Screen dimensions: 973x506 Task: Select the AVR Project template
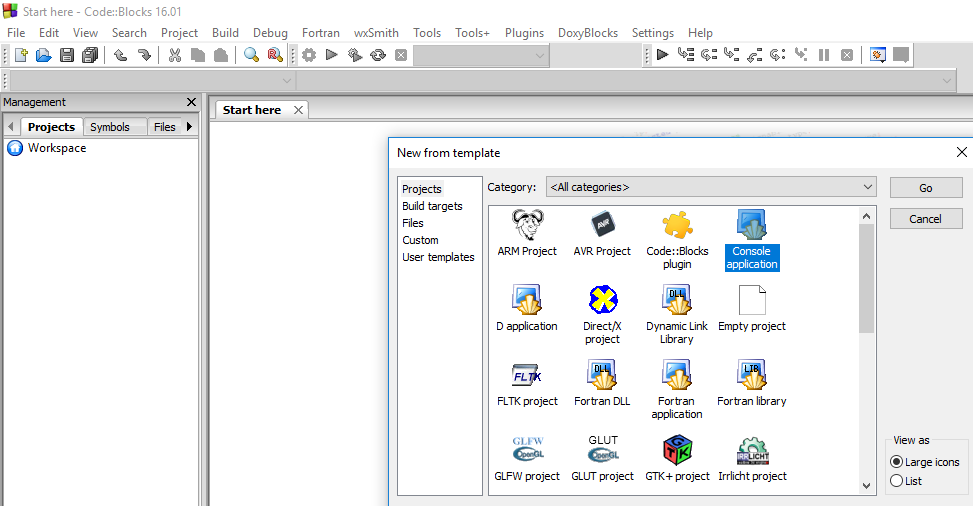[x=602, y=233]
